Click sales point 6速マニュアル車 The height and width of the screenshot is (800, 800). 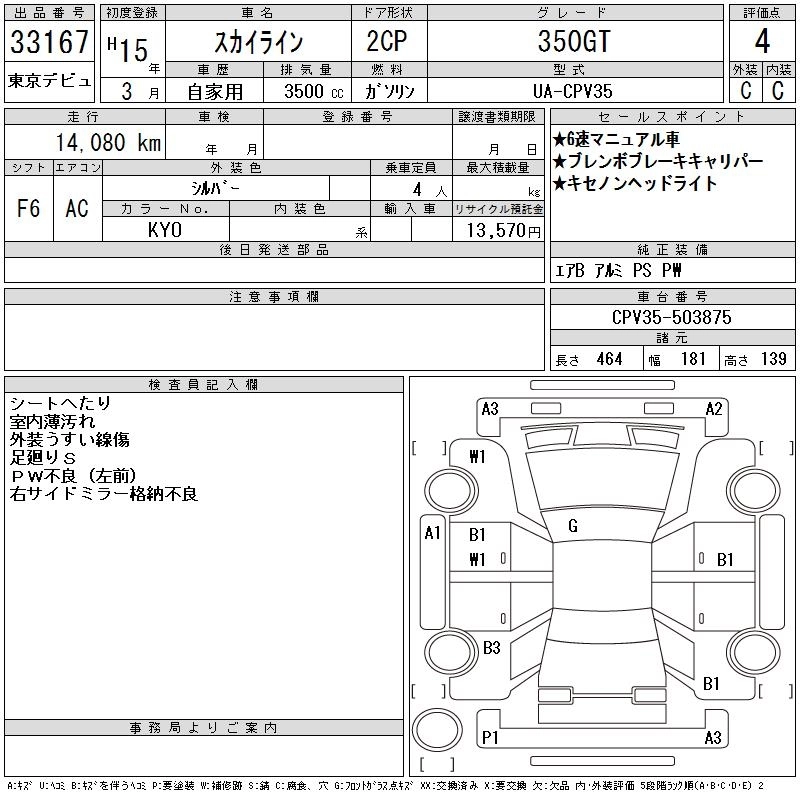coord(616,139)
